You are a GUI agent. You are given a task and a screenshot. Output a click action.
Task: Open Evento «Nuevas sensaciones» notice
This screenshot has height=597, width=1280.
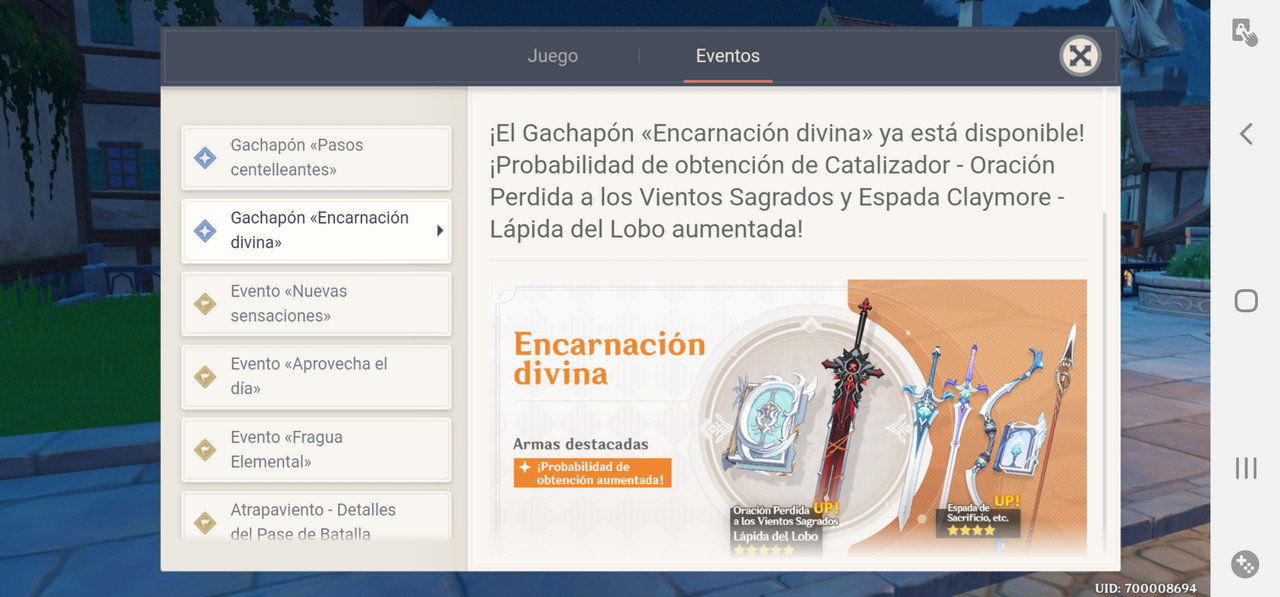pyautogui.click(x=316, y=304)
